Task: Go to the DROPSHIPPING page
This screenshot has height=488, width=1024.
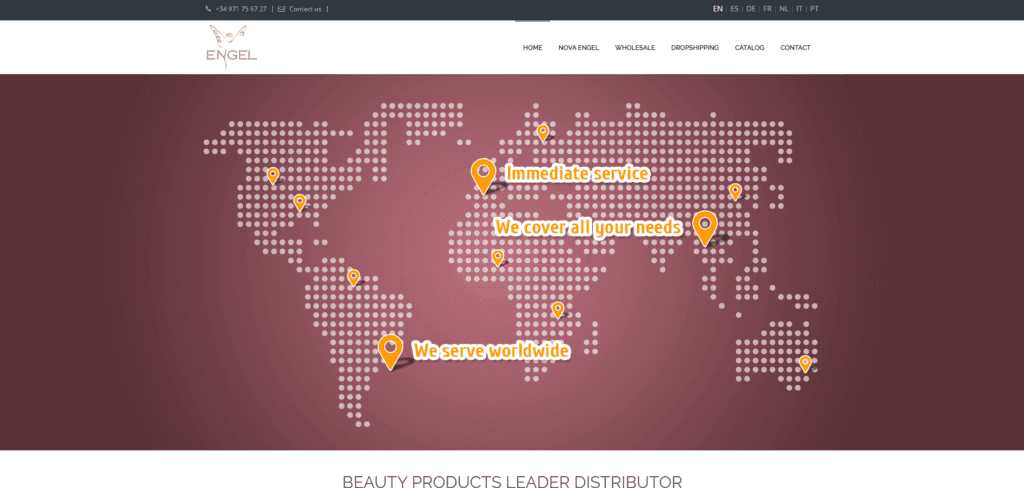Action: pos(695,48)
